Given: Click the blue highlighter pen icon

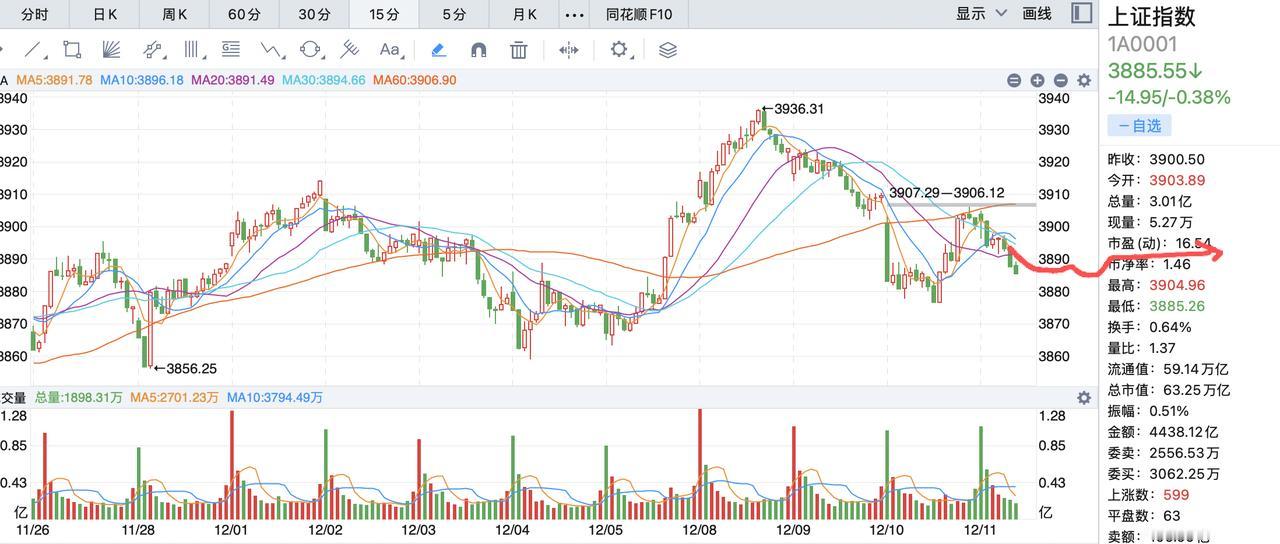Looking at the screenshot, I should 438,49.
